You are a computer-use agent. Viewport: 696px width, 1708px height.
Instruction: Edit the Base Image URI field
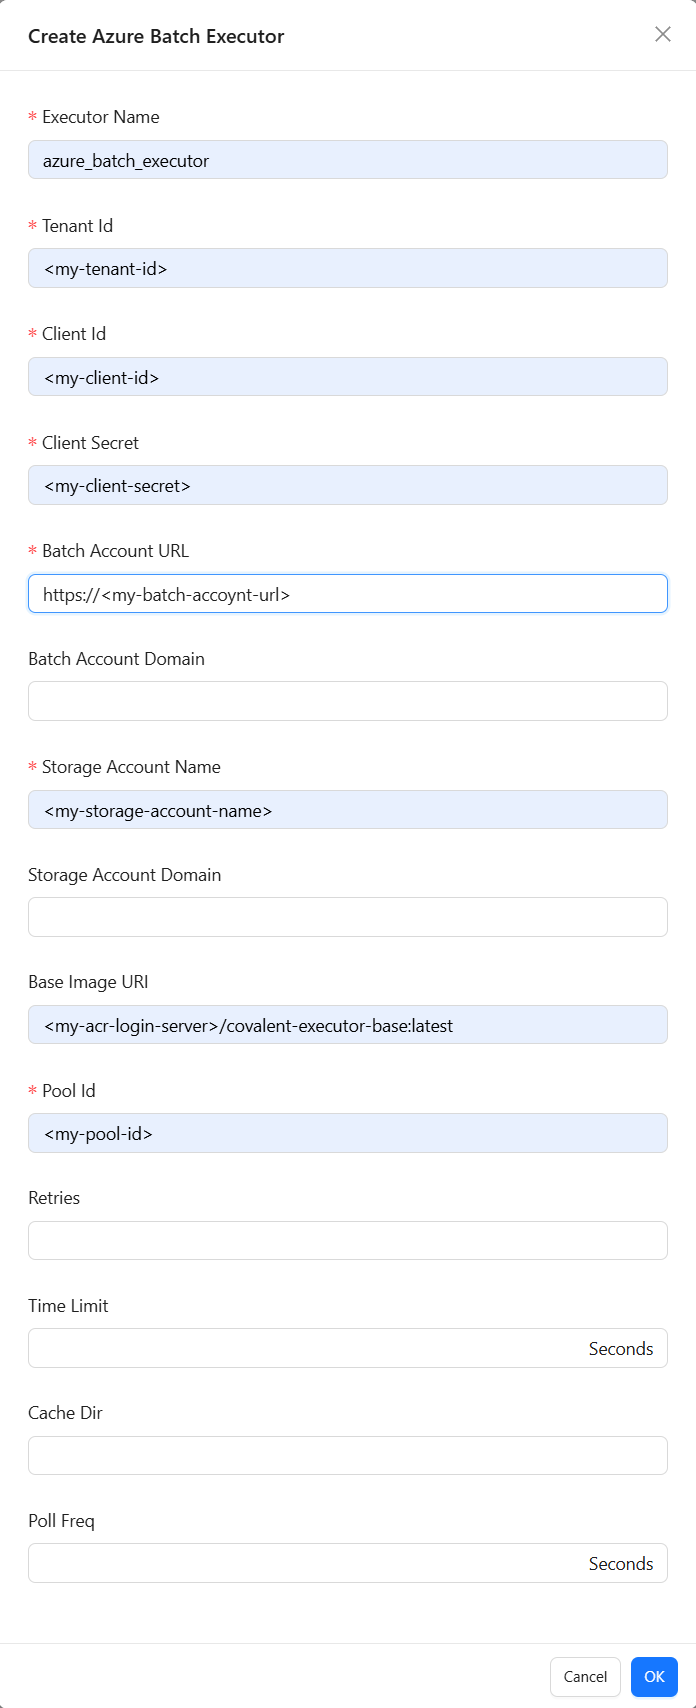(x=347, y=1025)
